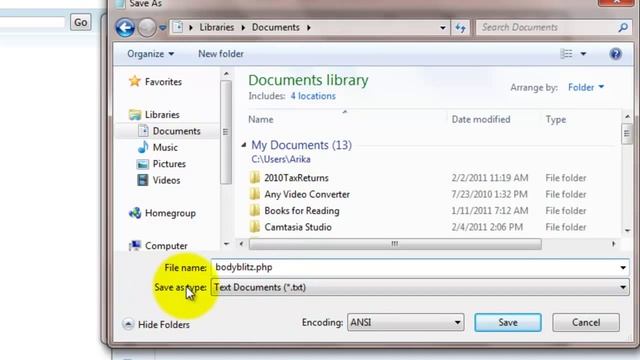Screen dimensions: 640x360
Task: Click horizontal scrollbar right arrow
Action: coord(613,244)
